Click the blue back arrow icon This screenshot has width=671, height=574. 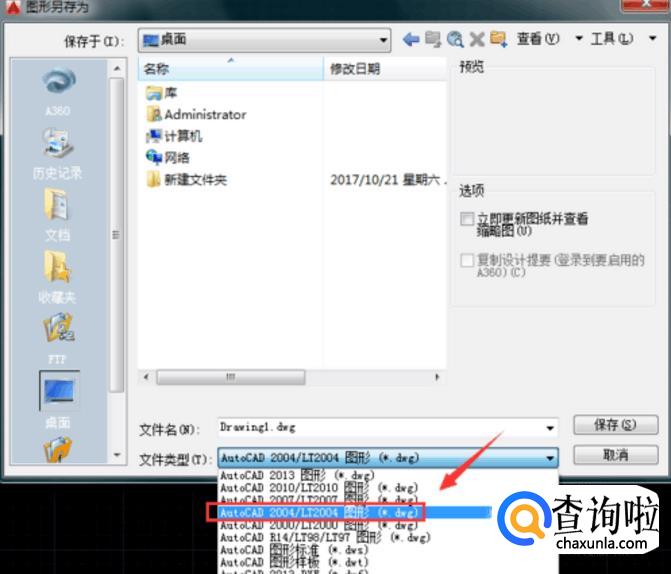(411, 39)
